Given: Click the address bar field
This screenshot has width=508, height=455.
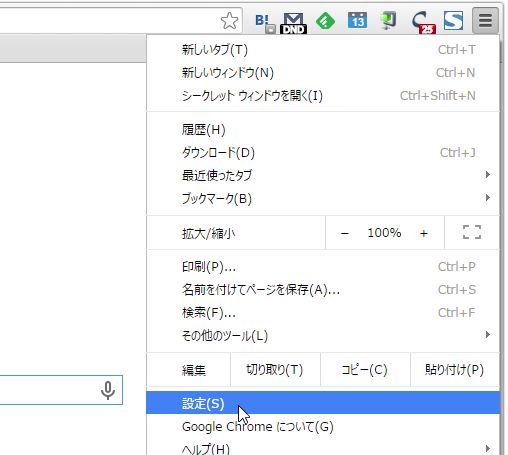Looking at the screenshot, I should pyautogui.click(x=120, y=20).
